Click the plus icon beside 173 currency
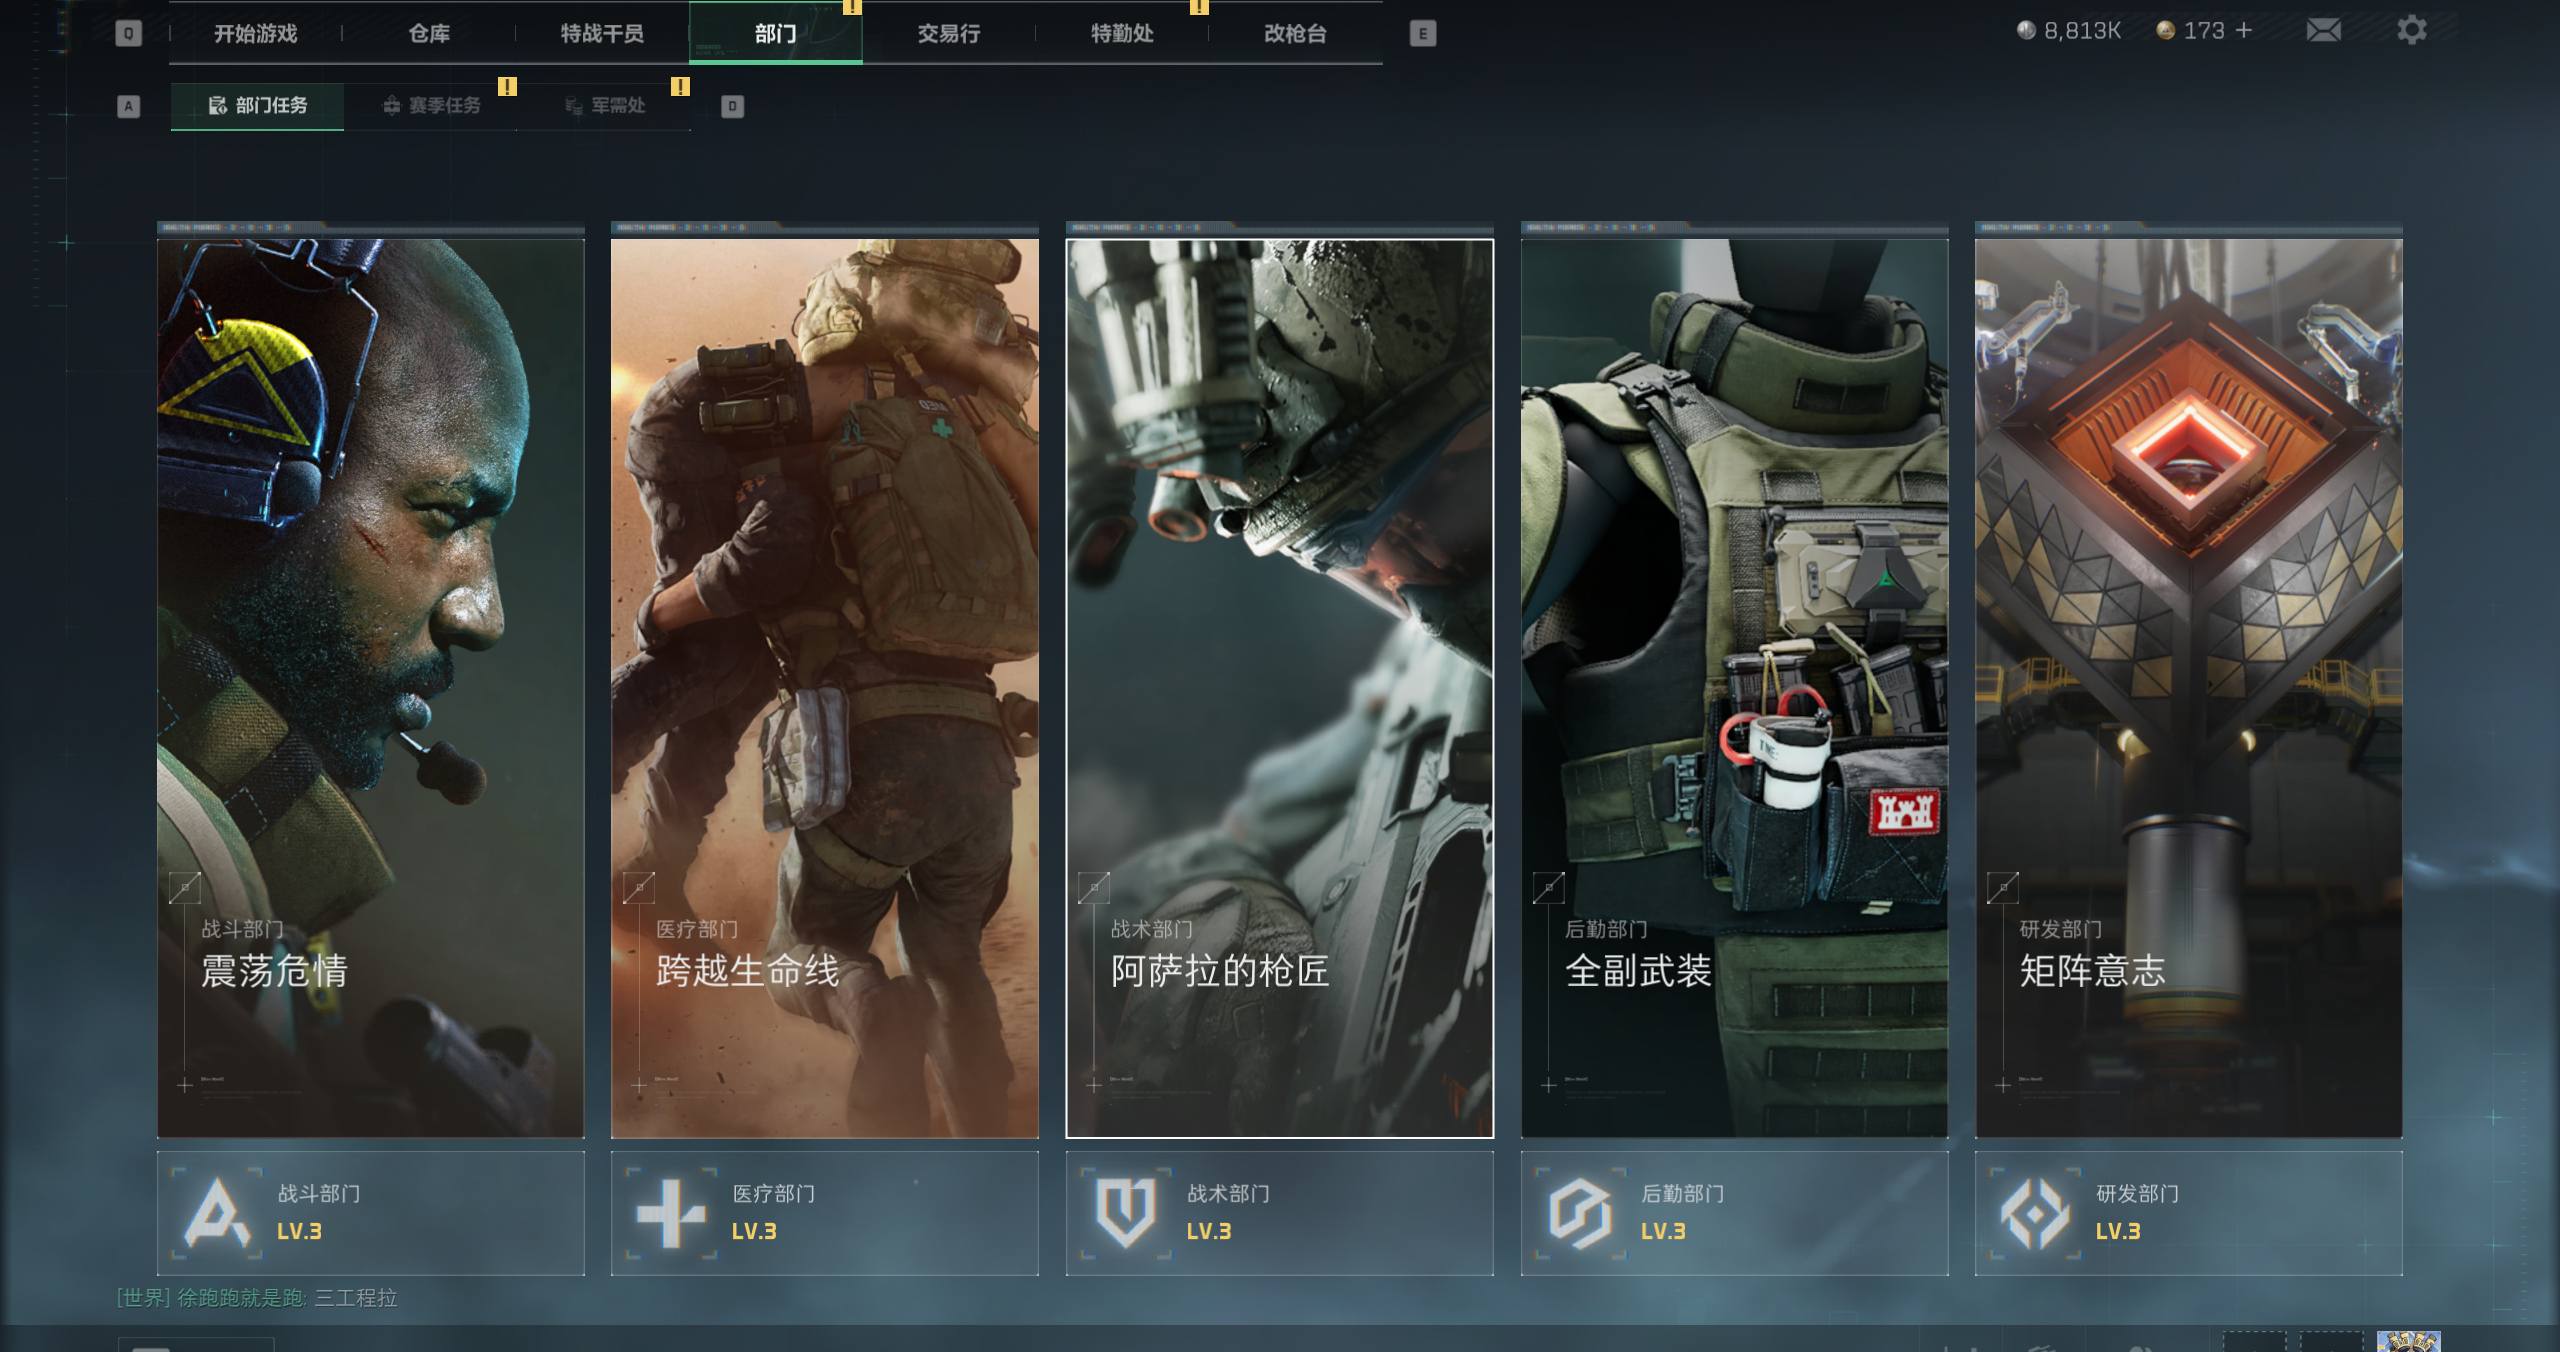 (x=2244, y=31)
